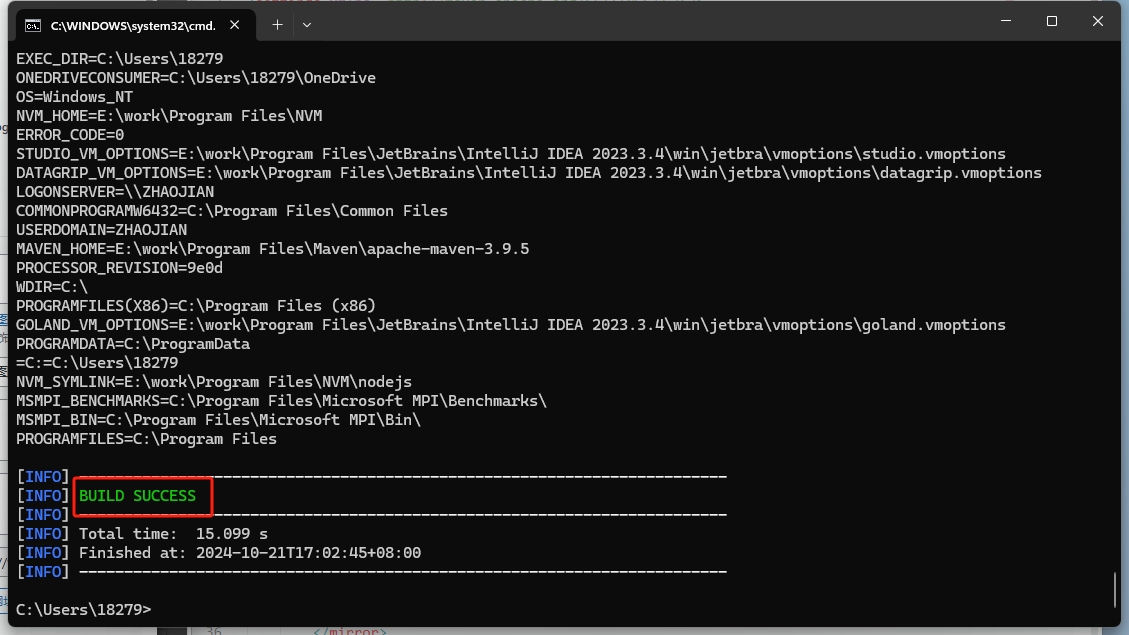Close the cmd.exe tab
This screenshot has width=1129, height=635.
[x=235, y=24]
